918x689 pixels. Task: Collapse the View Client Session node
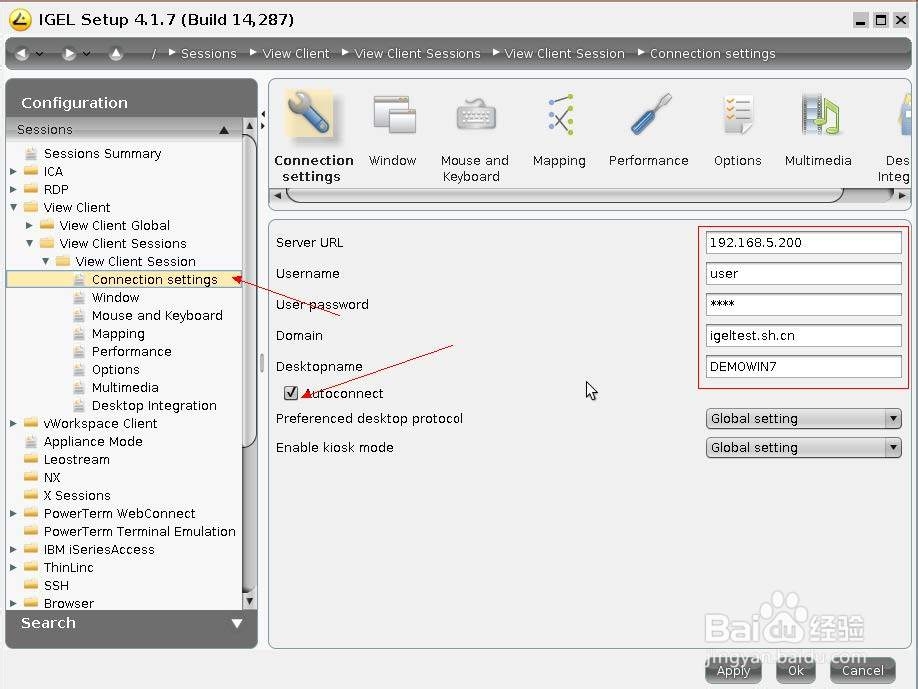point(46,261)
